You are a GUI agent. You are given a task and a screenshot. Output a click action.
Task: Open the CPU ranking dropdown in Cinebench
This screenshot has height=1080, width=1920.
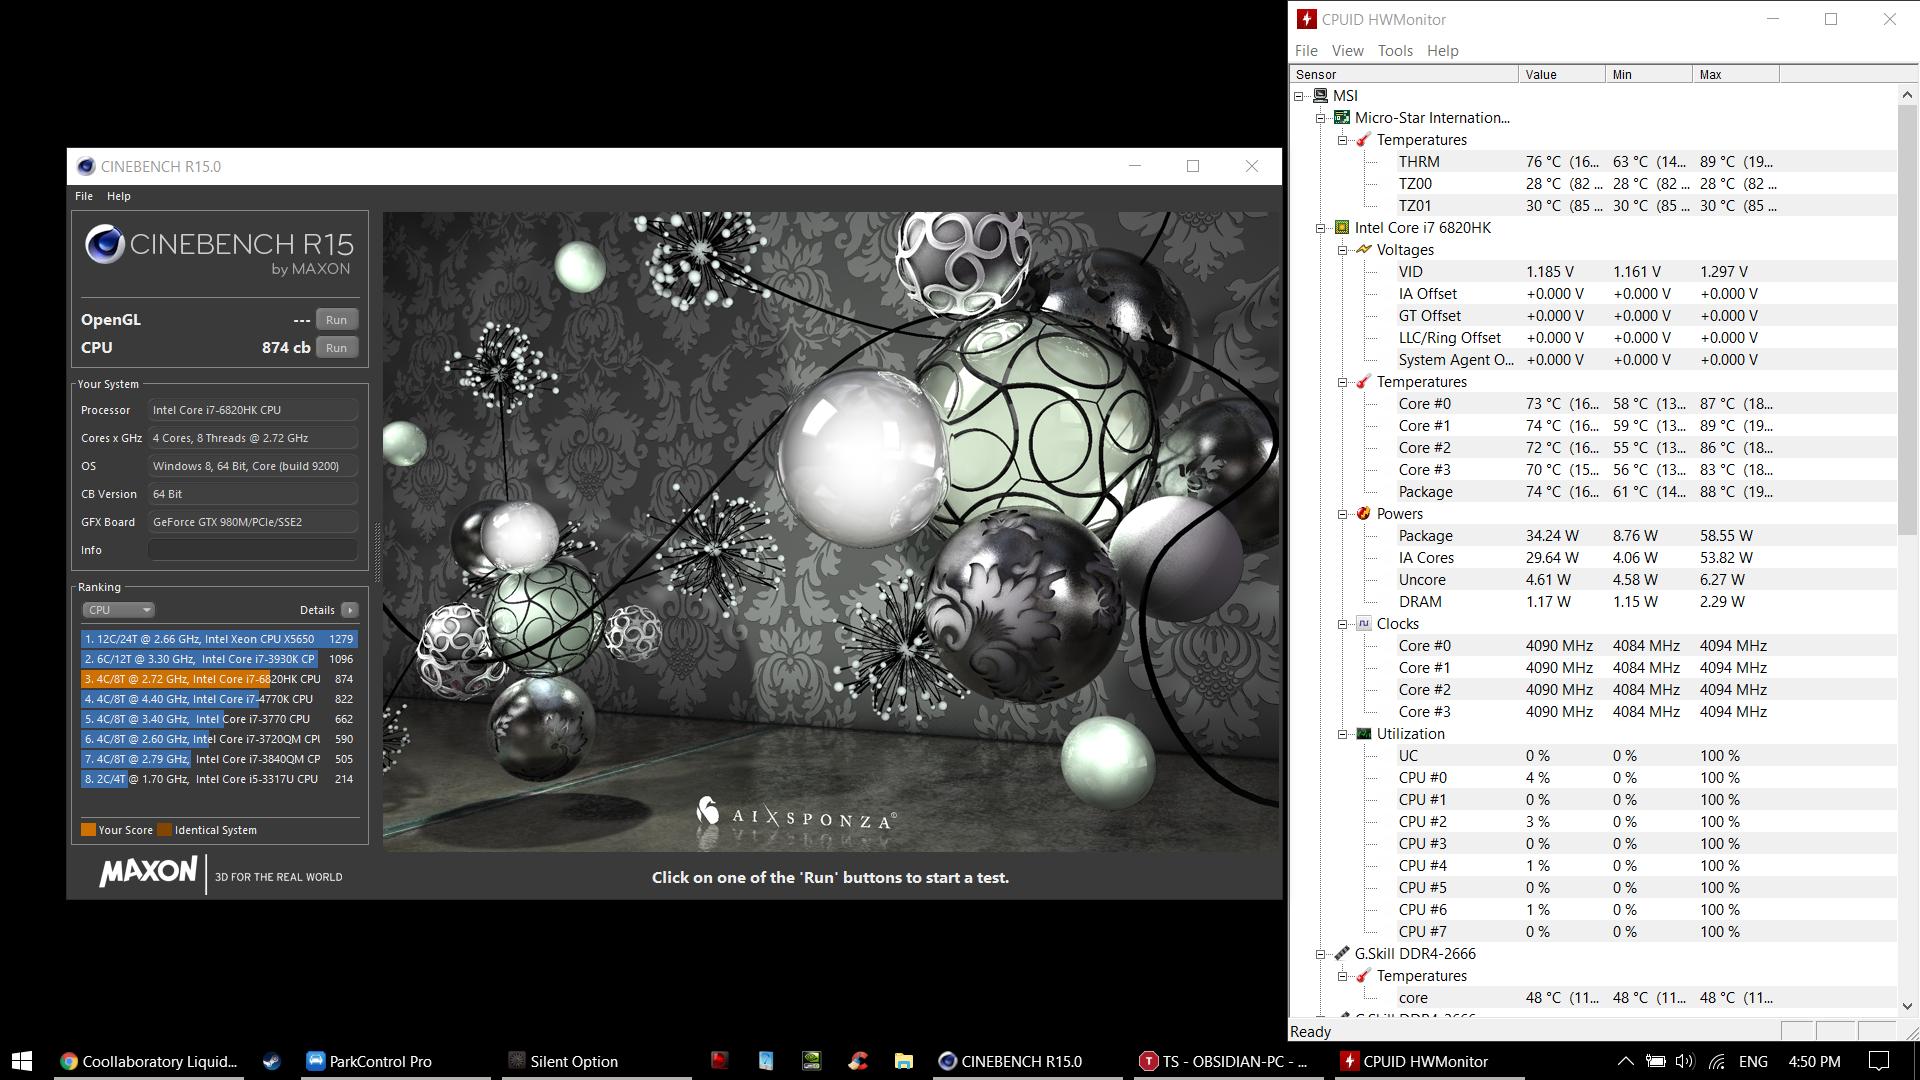pyautogui.click(x=118, y=610)
